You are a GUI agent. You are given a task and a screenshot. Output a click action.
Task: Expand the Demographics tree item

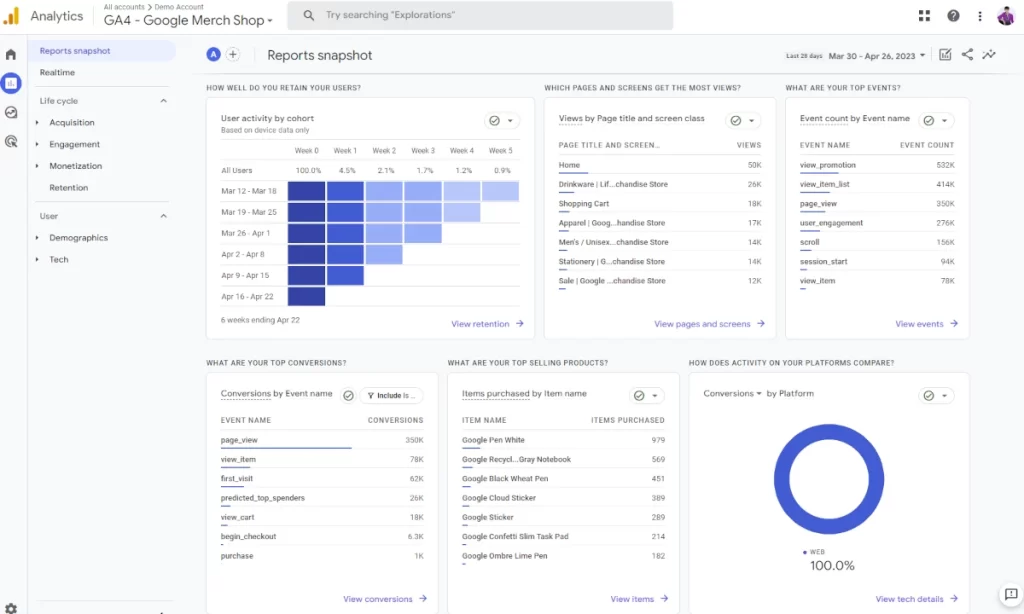pyautogui.click(x=37, y=238)
